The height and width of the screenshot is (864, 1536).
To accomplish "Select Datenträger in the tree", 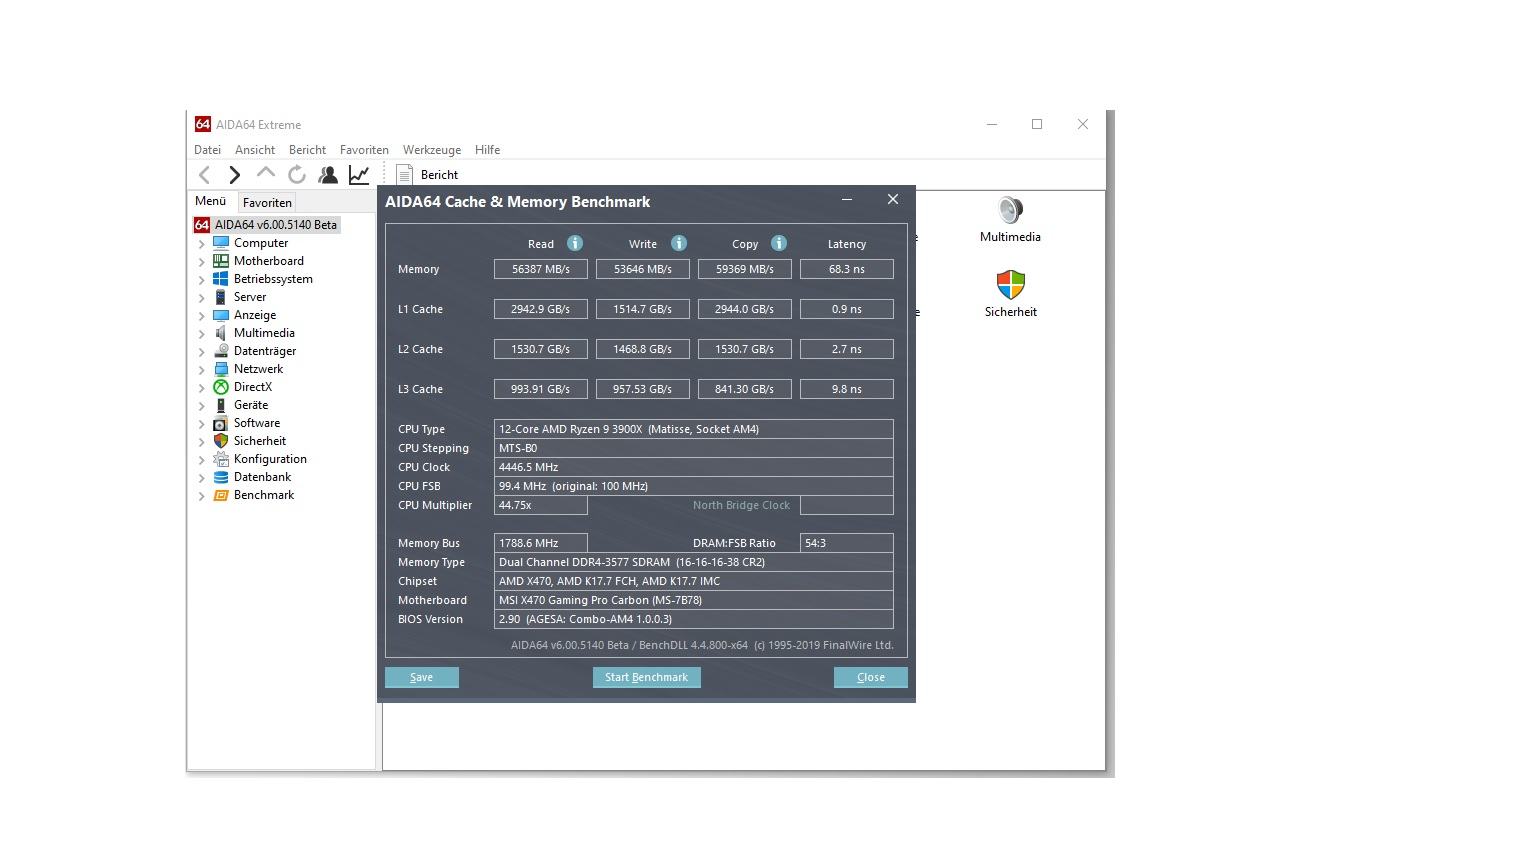I will click(x=265, y=351).
